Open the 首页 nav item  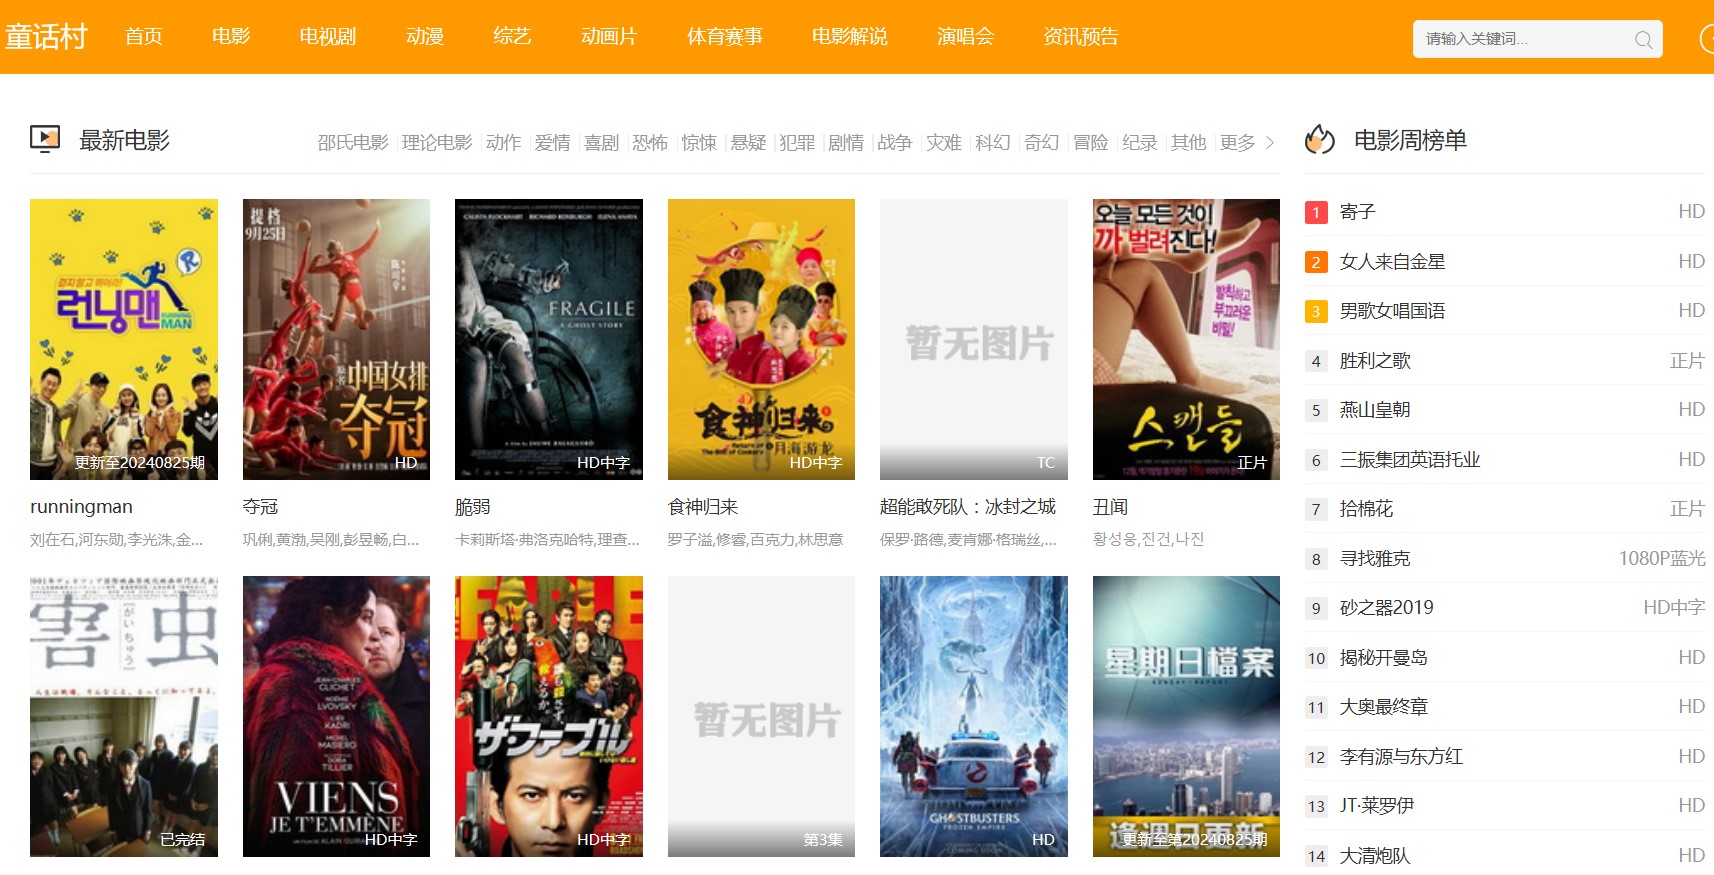144,37
